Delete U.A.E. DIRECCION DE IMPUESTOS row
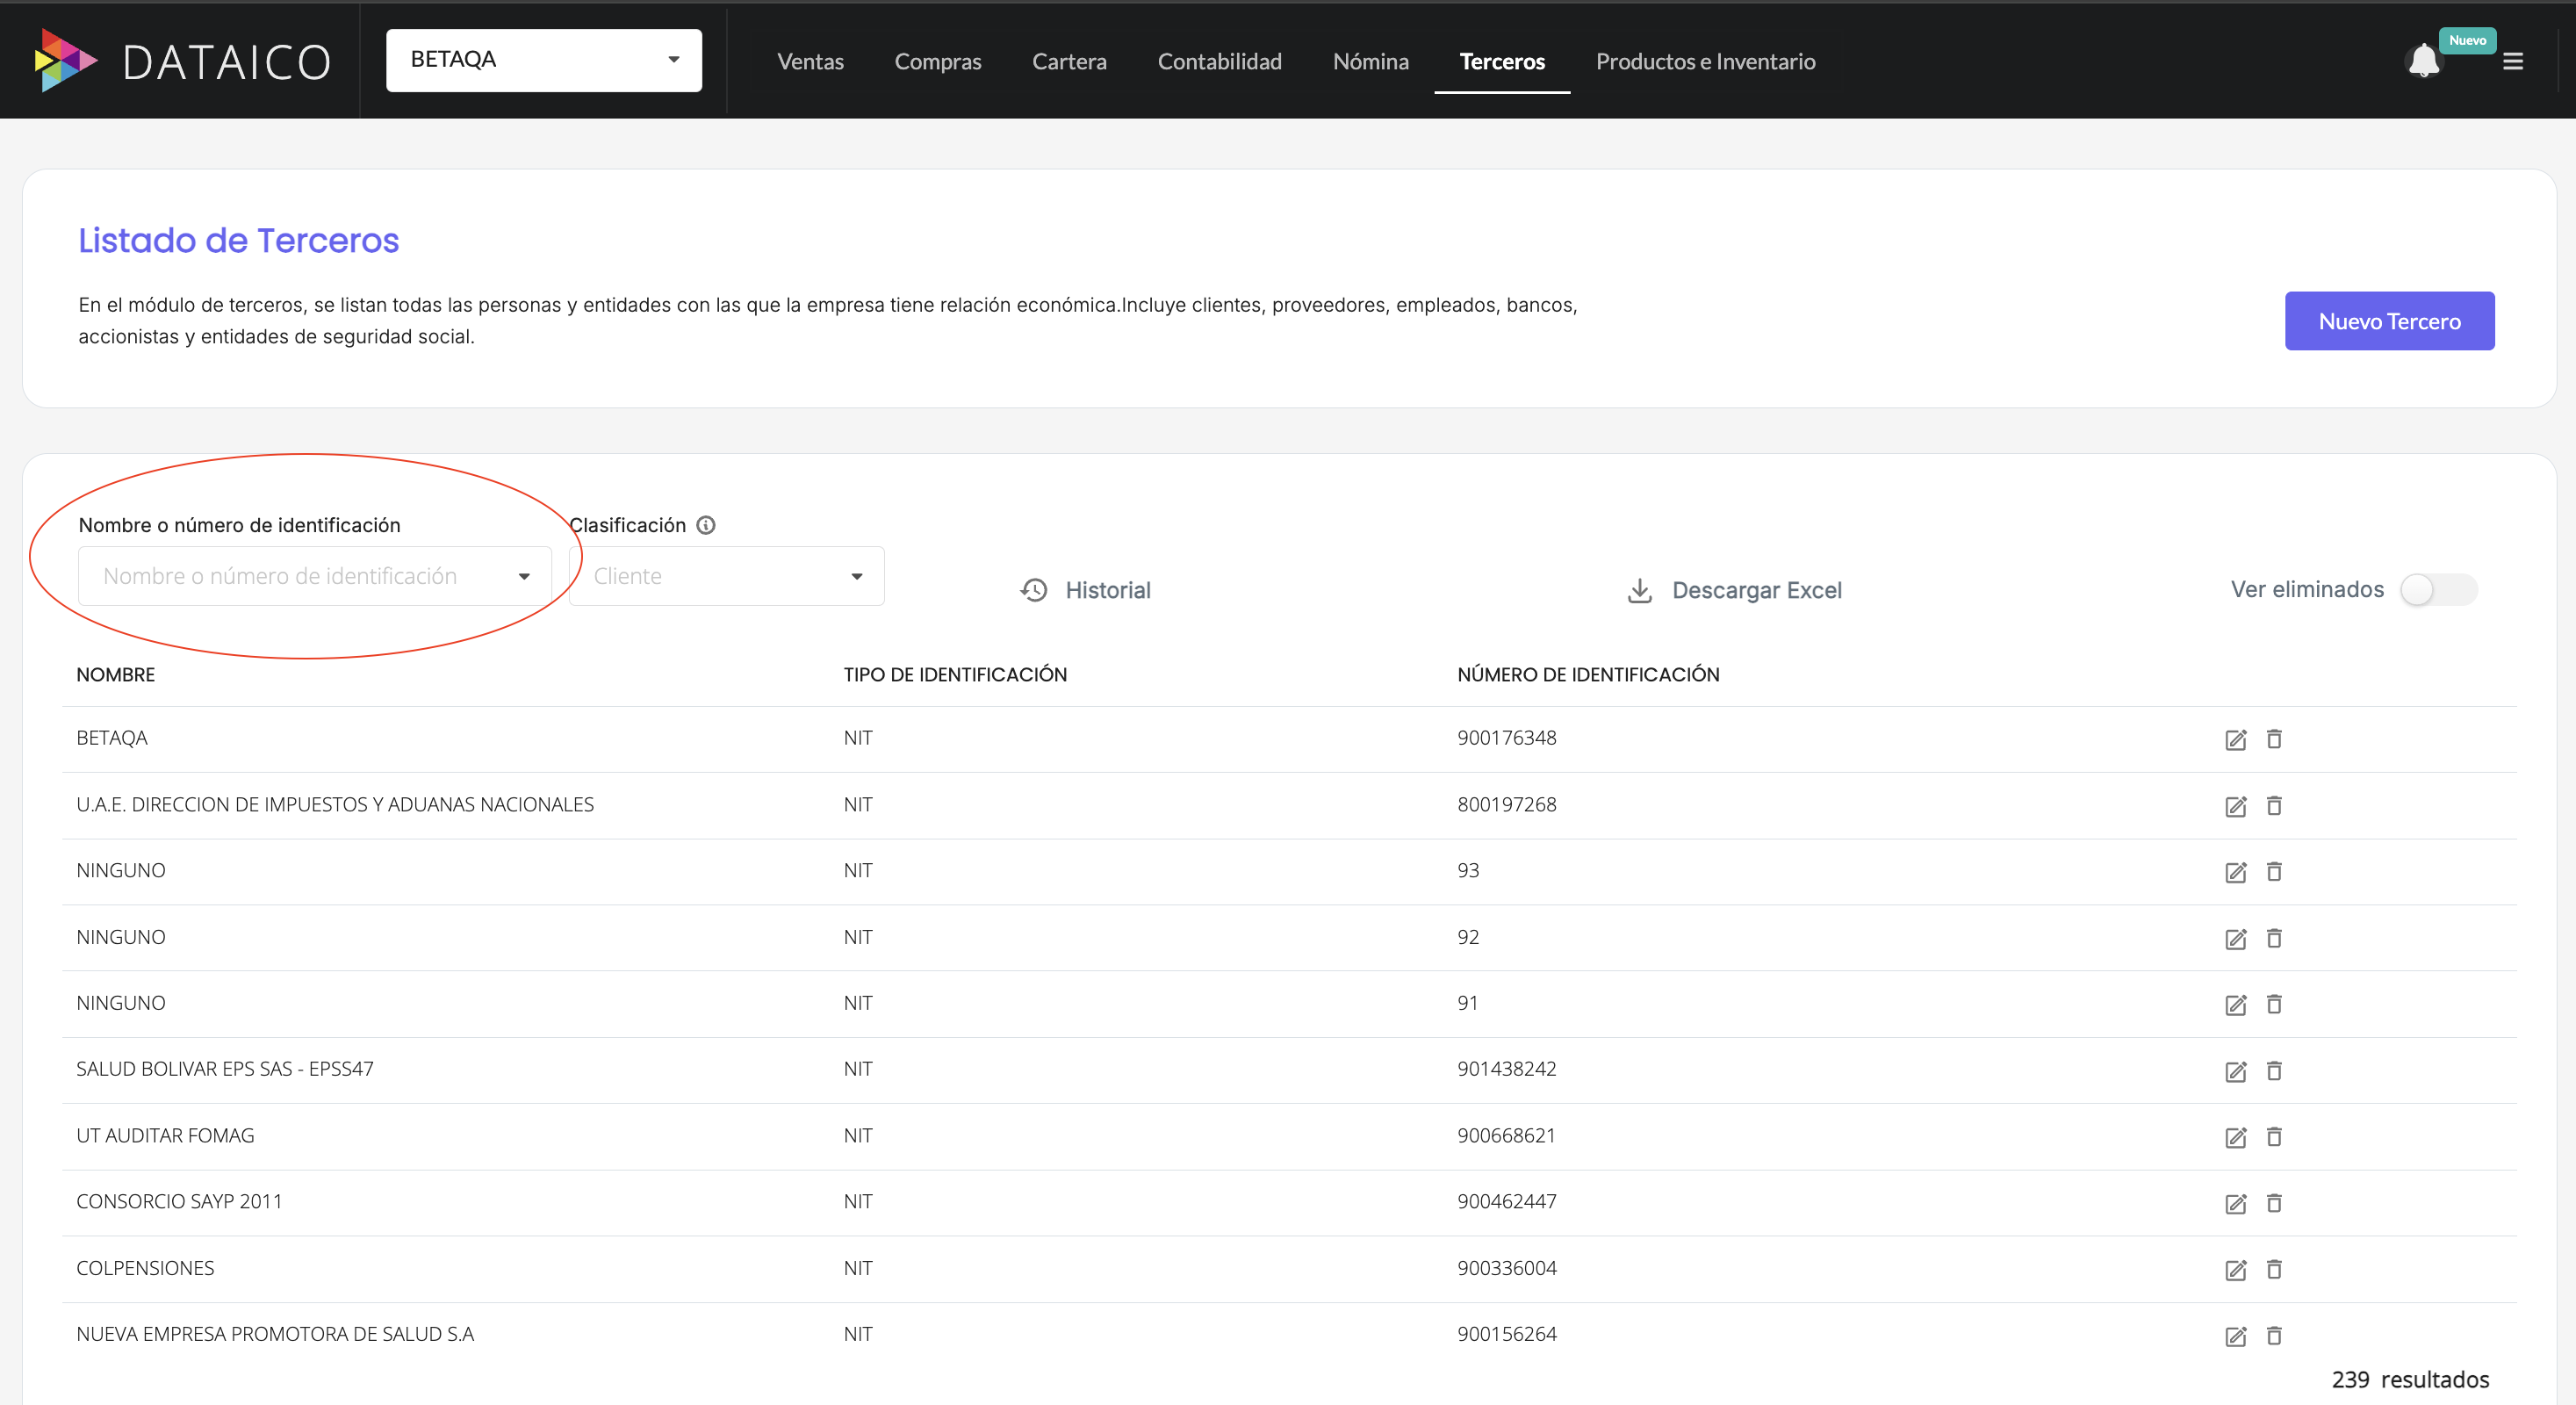The image size is (2576, 1405). pyautogui.click(x=2273, y=806)
